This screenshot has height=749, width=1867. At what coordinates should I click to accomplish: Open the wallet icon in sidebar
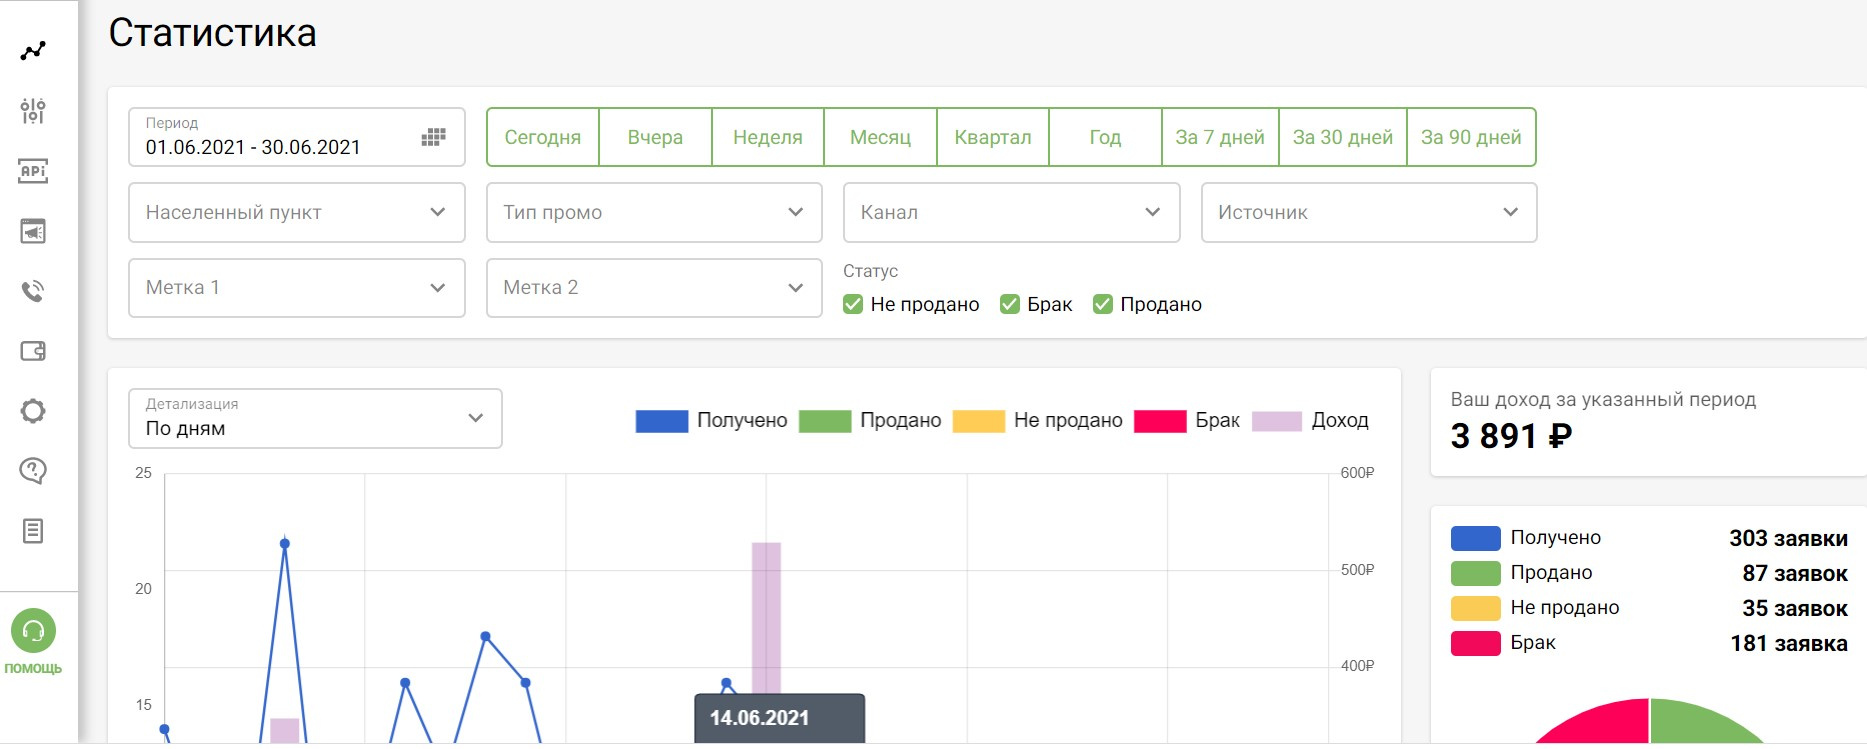point(33,351)
